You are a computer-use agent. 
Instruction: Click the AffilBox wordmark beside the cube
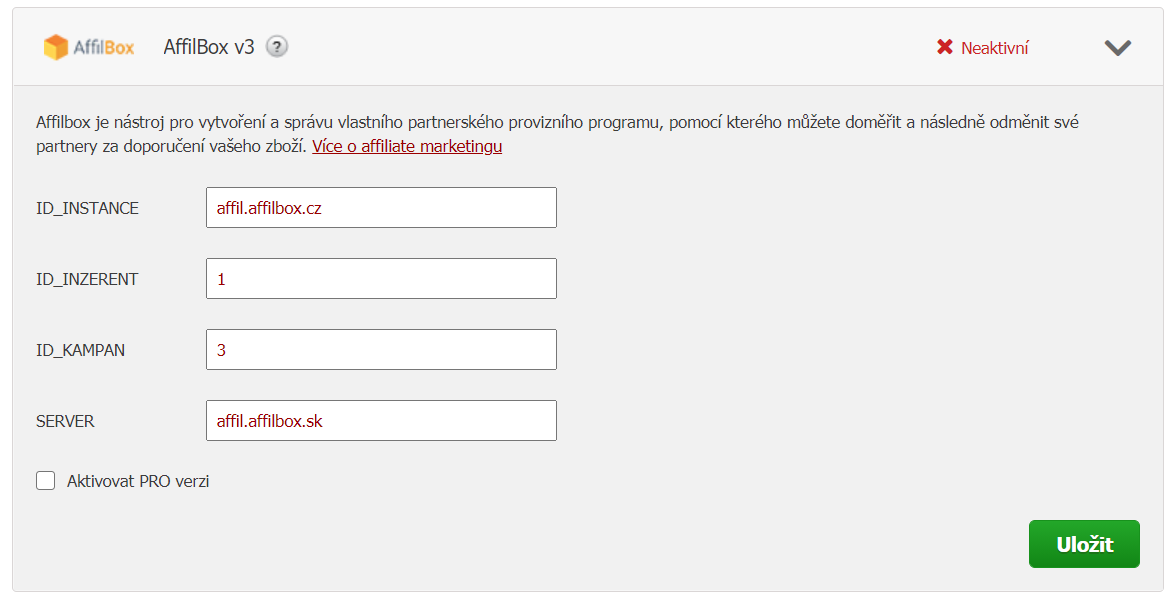tap(104, 47)
